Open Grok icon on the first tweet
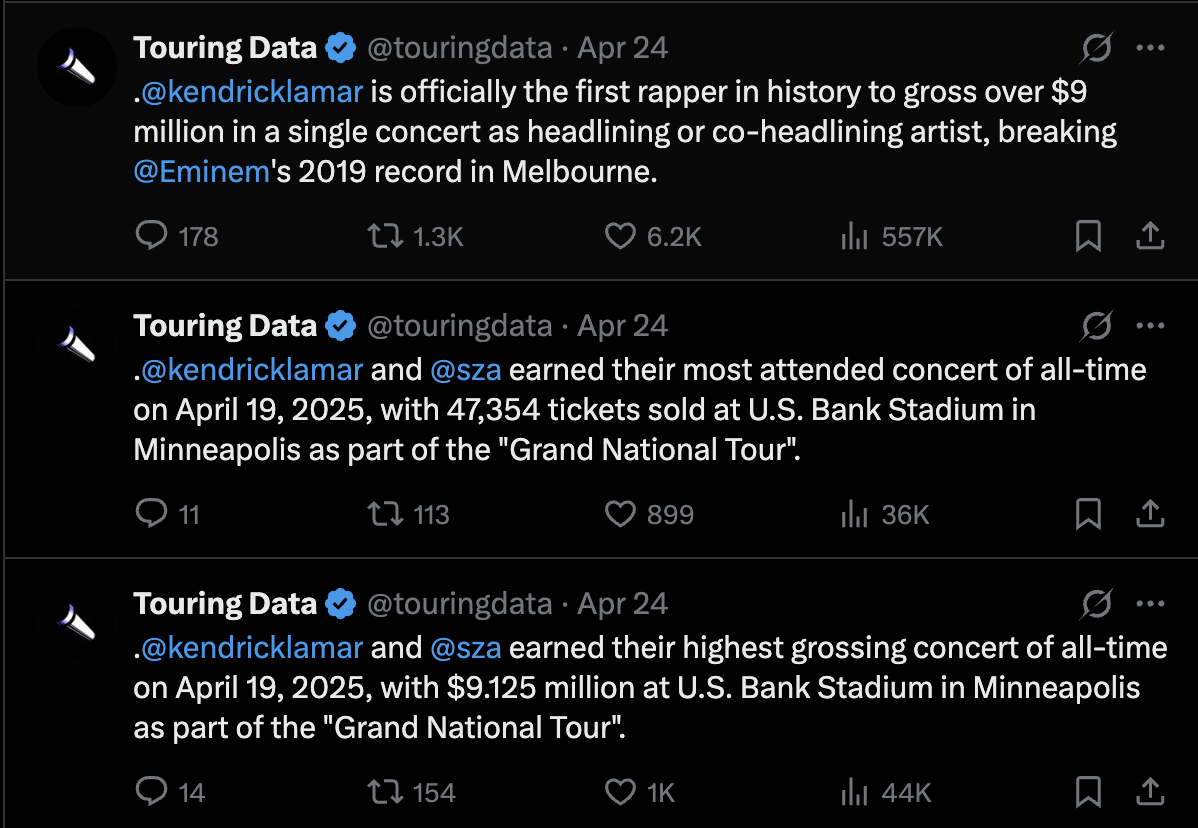This screenshot has height=828, width=1198. point(1097,48)
